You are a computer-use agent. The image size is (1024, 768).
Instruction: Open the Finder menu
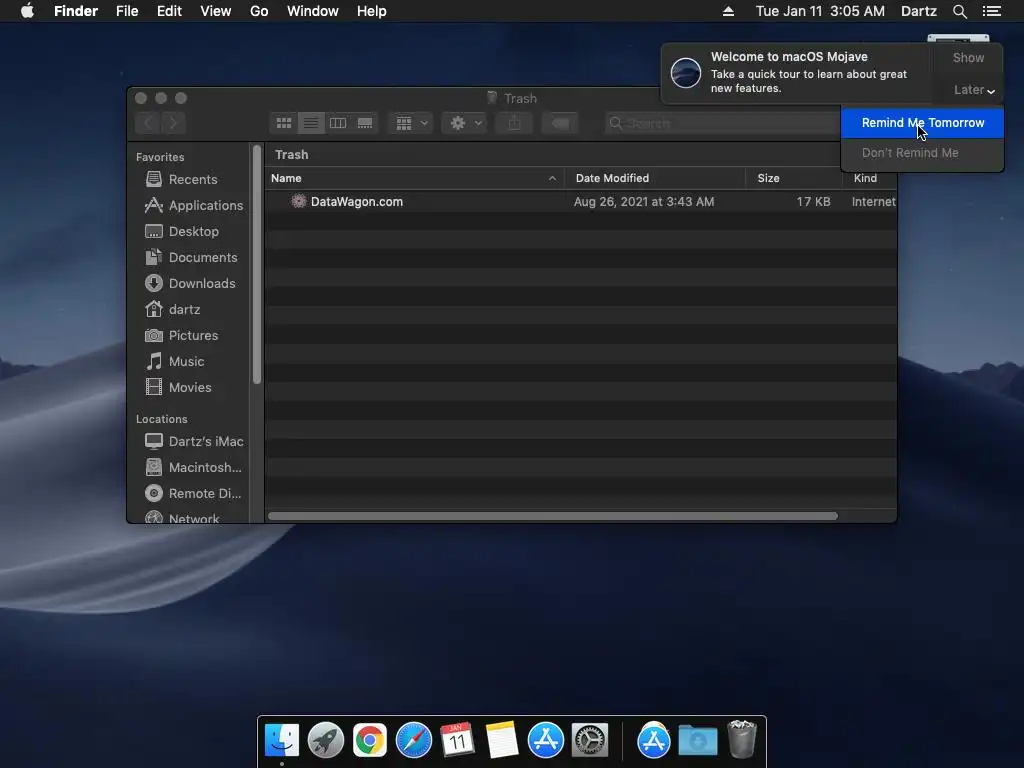[76, 11]
